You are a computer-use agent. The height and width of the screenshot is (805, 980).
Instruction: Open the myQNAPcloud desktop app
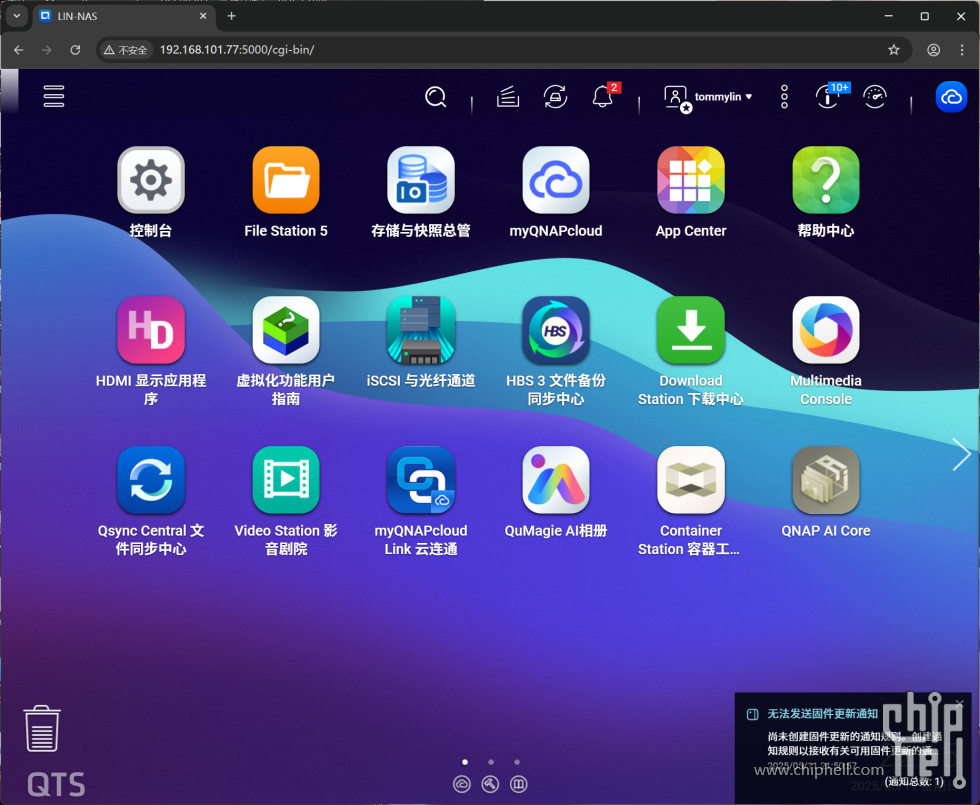(556, 180)
